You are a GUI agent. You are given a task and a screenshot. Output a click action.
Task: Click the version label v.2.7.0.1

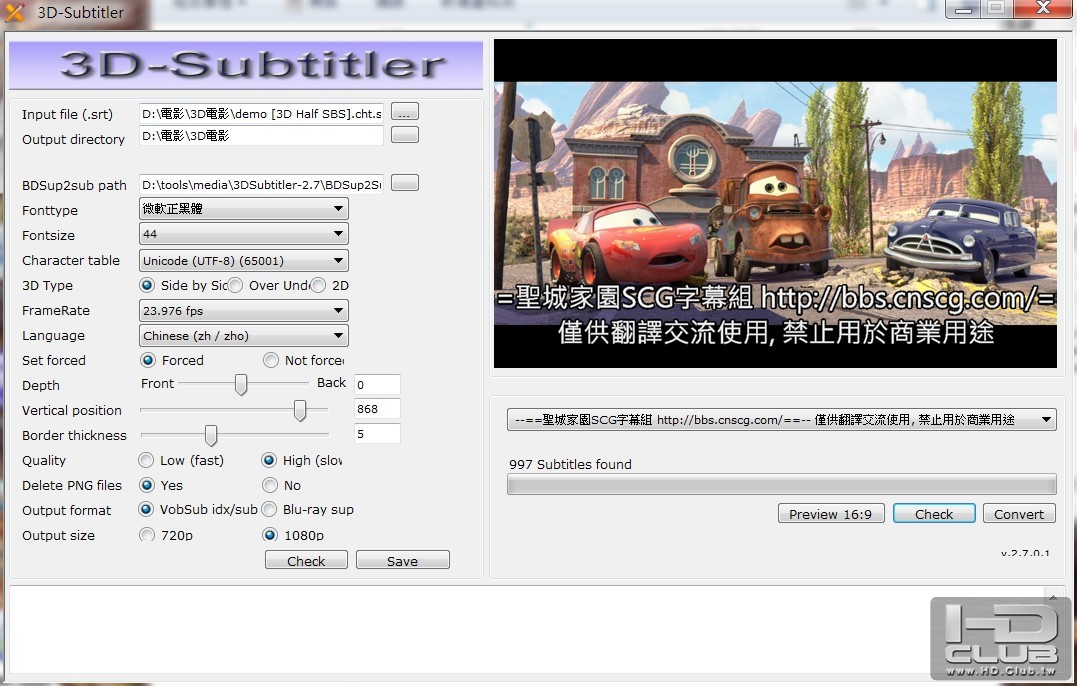(1025, 553)
